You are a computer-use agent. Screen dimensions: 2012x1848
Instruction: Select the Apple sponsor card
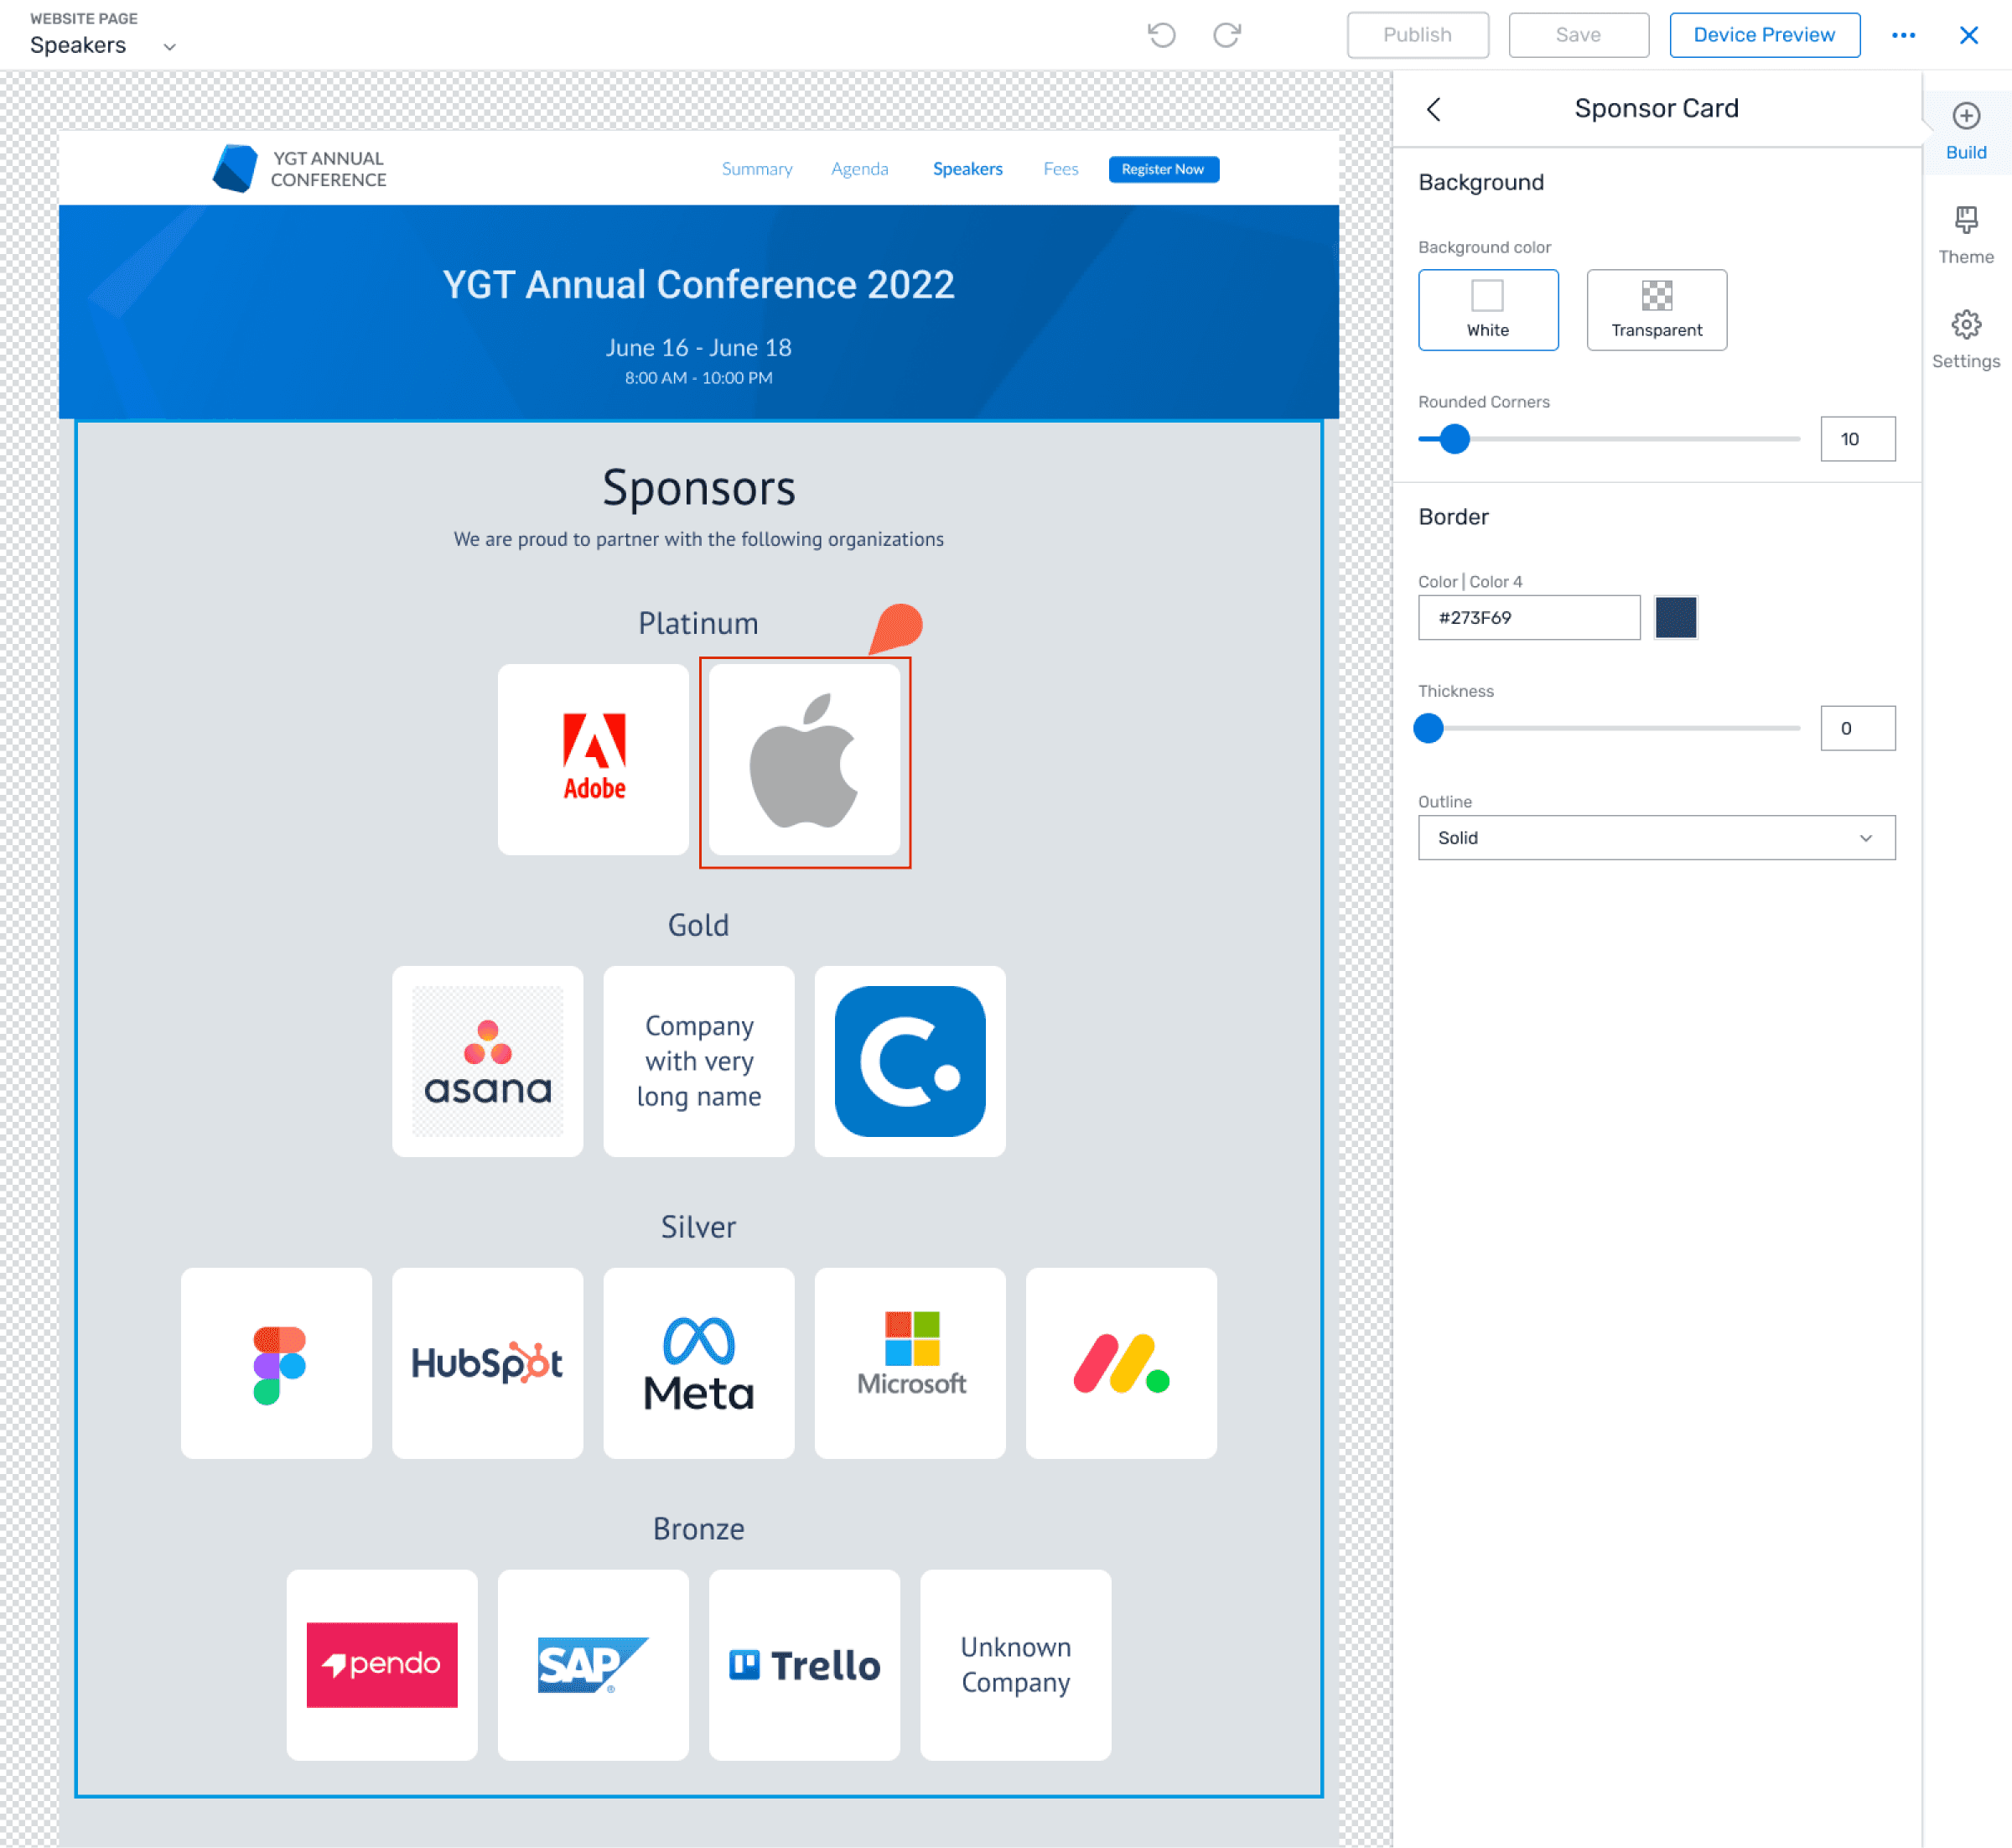[804, 761]
